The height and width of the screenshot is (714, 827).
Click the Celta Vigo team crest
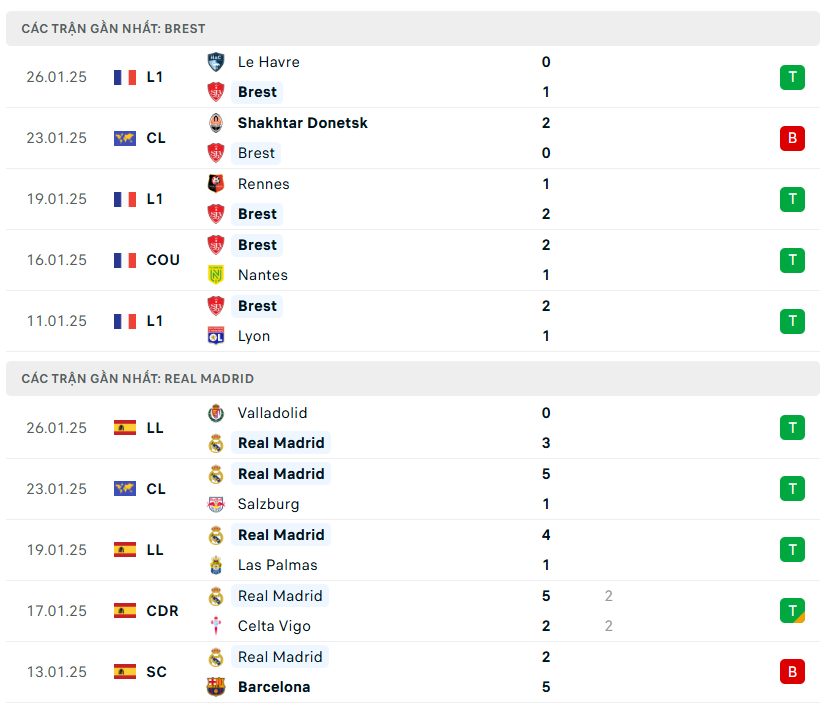215,626
